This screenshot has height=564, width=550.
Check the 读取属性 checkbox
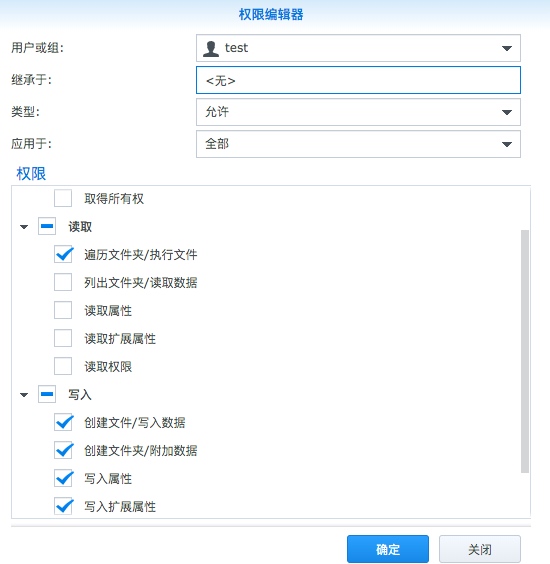click(x=63, y=310)
